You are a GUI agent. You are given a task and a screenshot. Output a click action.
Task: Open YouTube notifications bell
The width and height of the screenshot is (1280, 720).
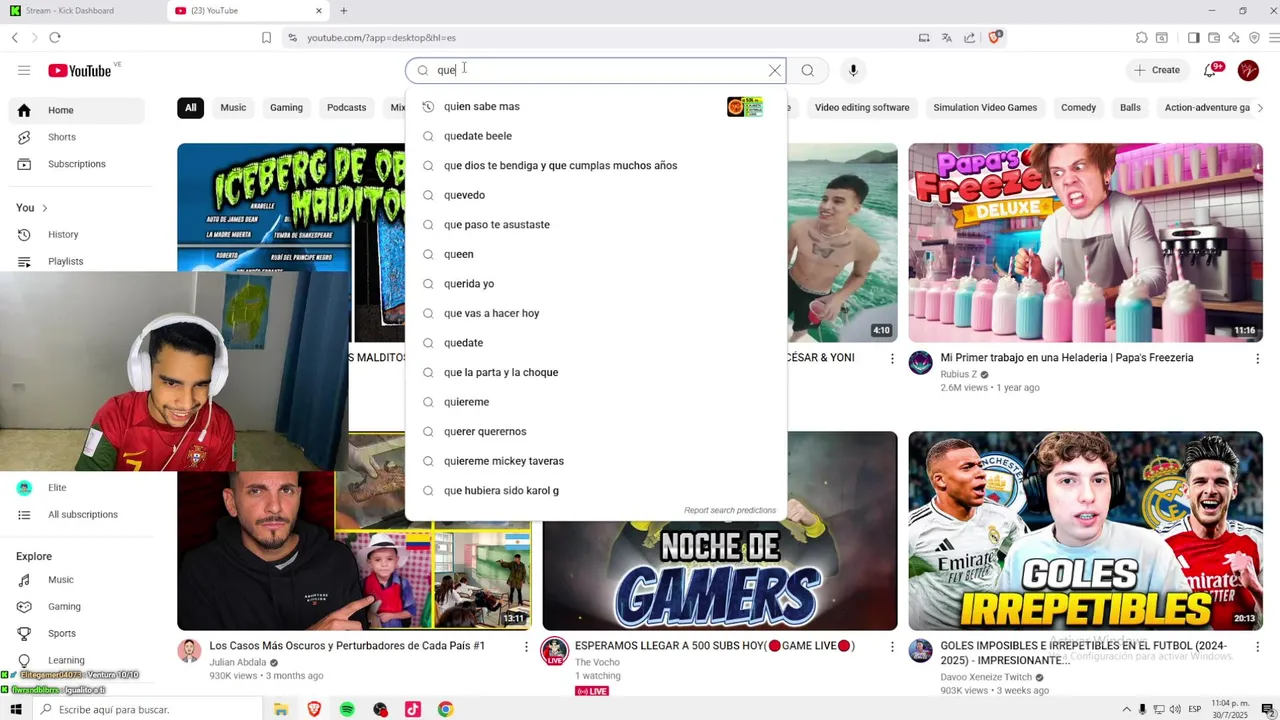coord(1211,70)
